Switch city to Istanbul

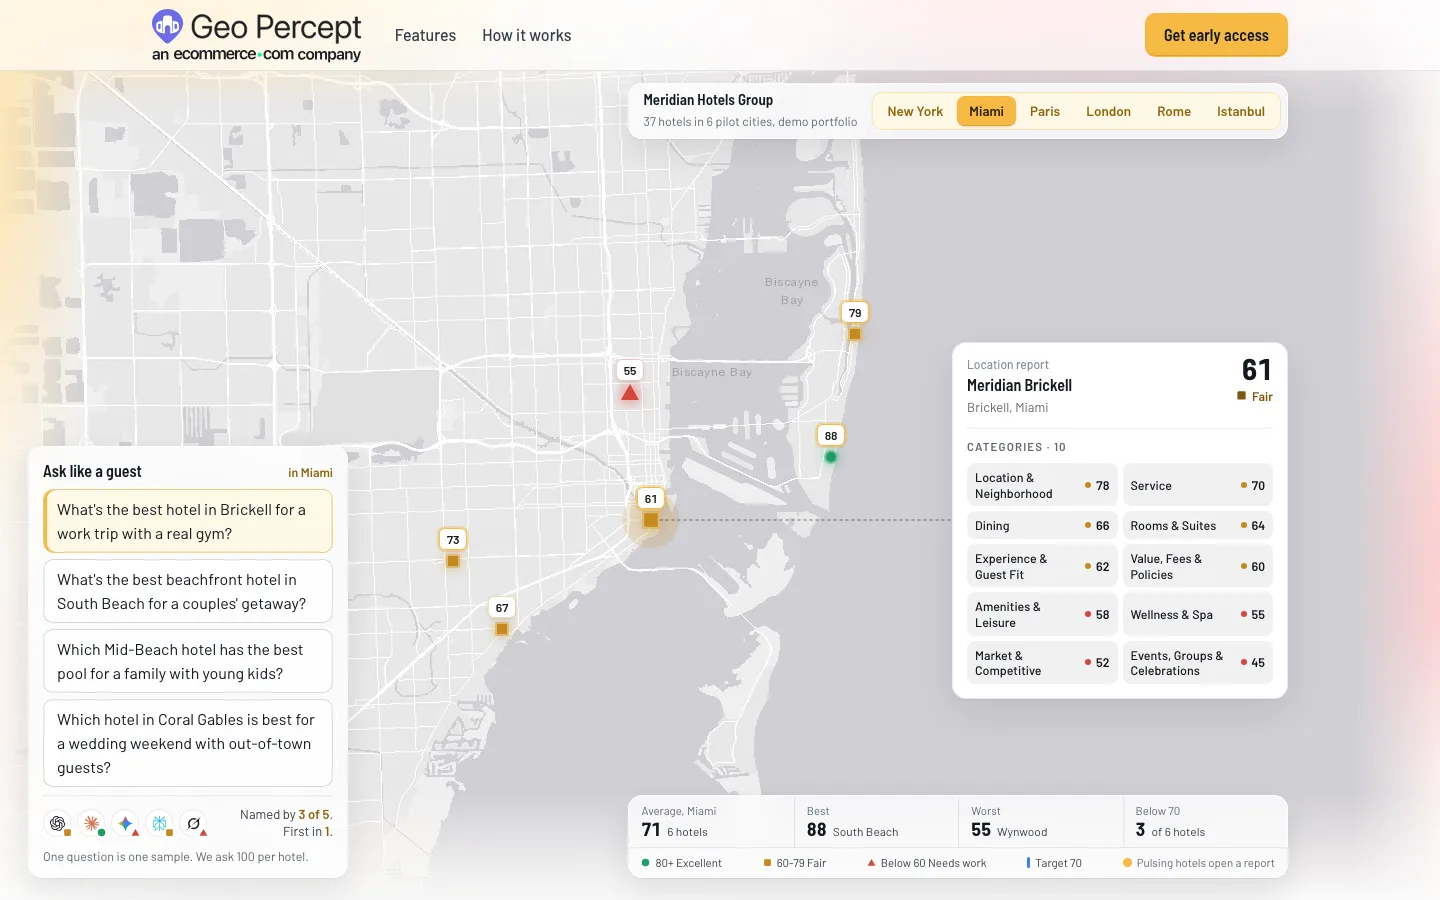[x=1241, y=111]
